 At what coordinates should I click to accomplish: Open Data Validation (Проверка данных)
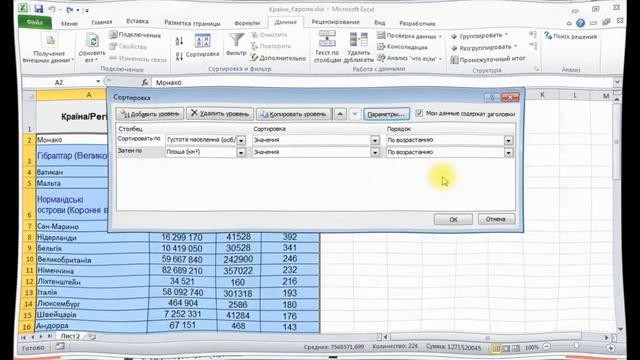click(409, 36)
